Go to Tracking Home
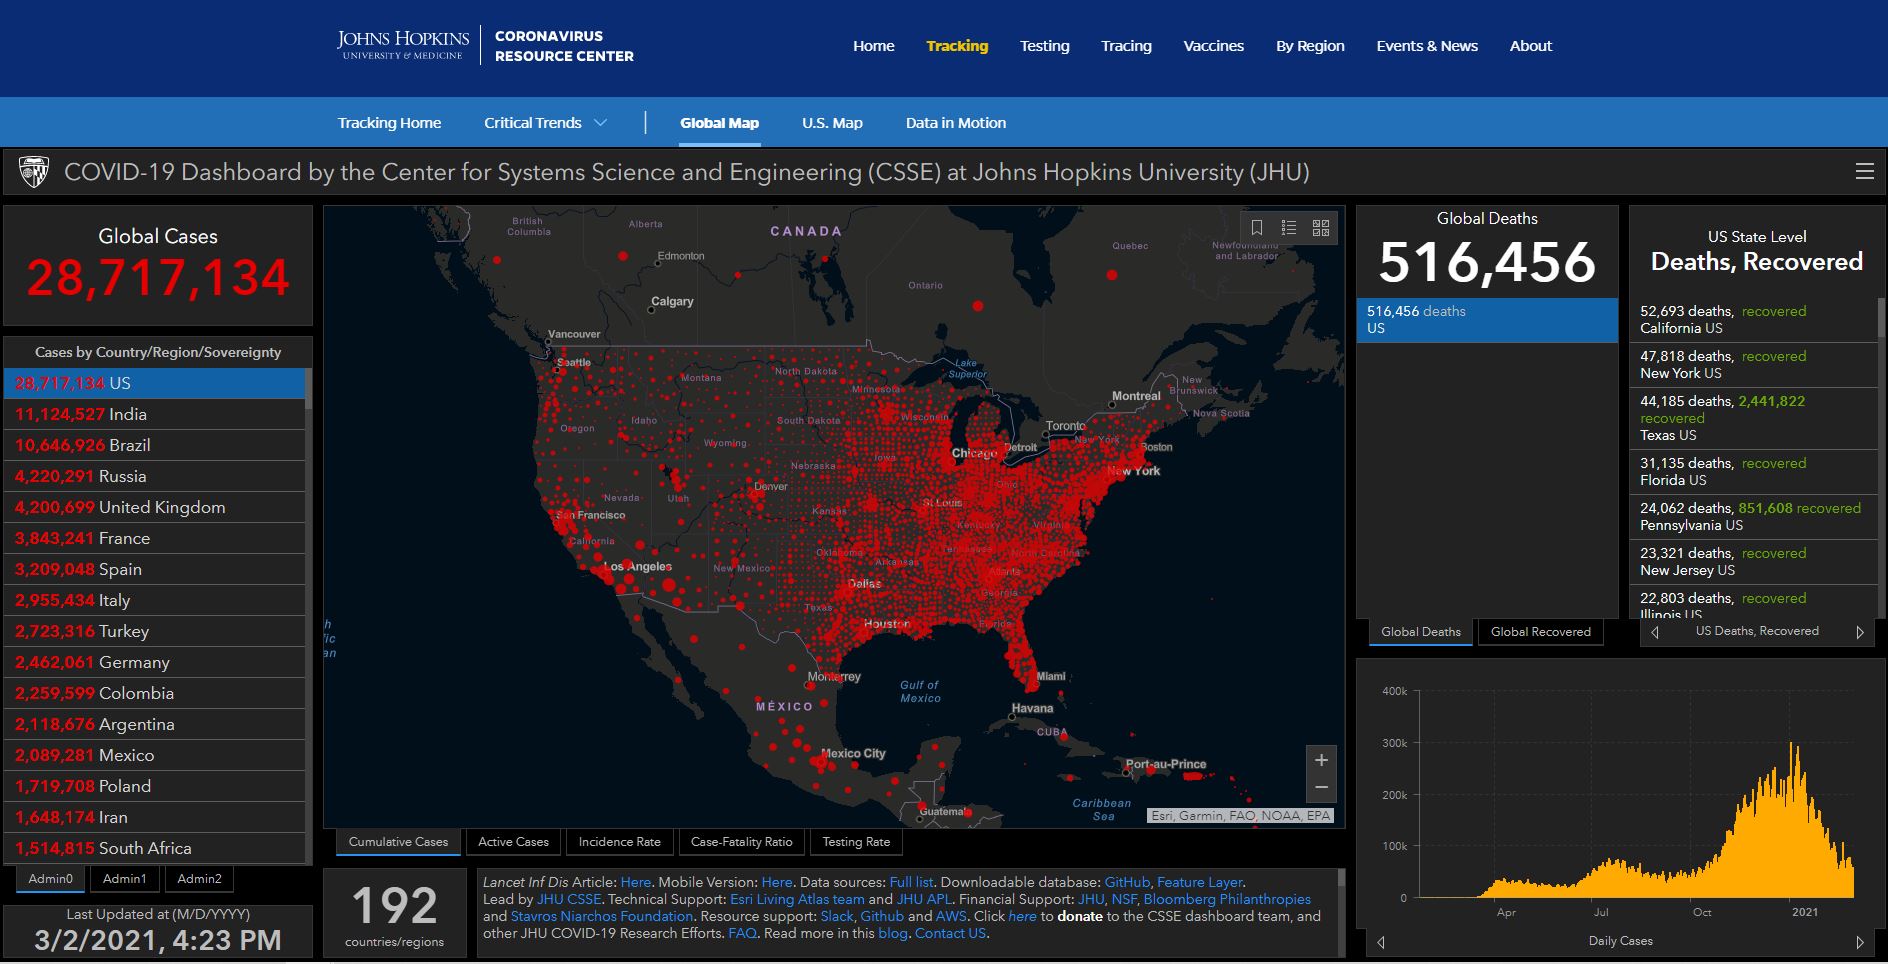The height and width of the screenshot is (964, 1888). click(x=389, y=123)
